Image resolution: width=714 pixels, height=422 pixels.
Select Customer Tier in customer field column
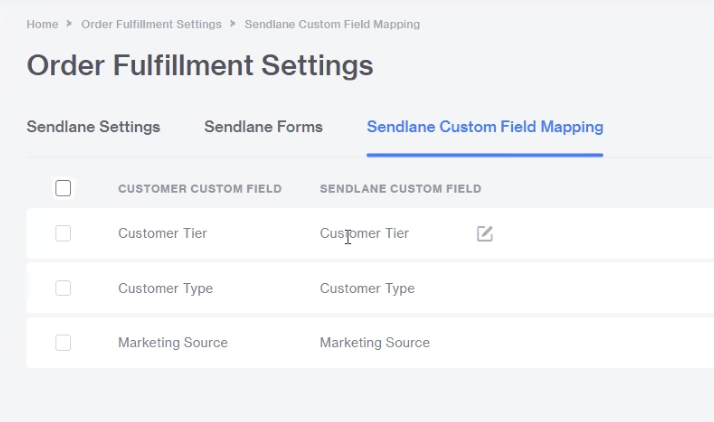click(x=163, y=233)
